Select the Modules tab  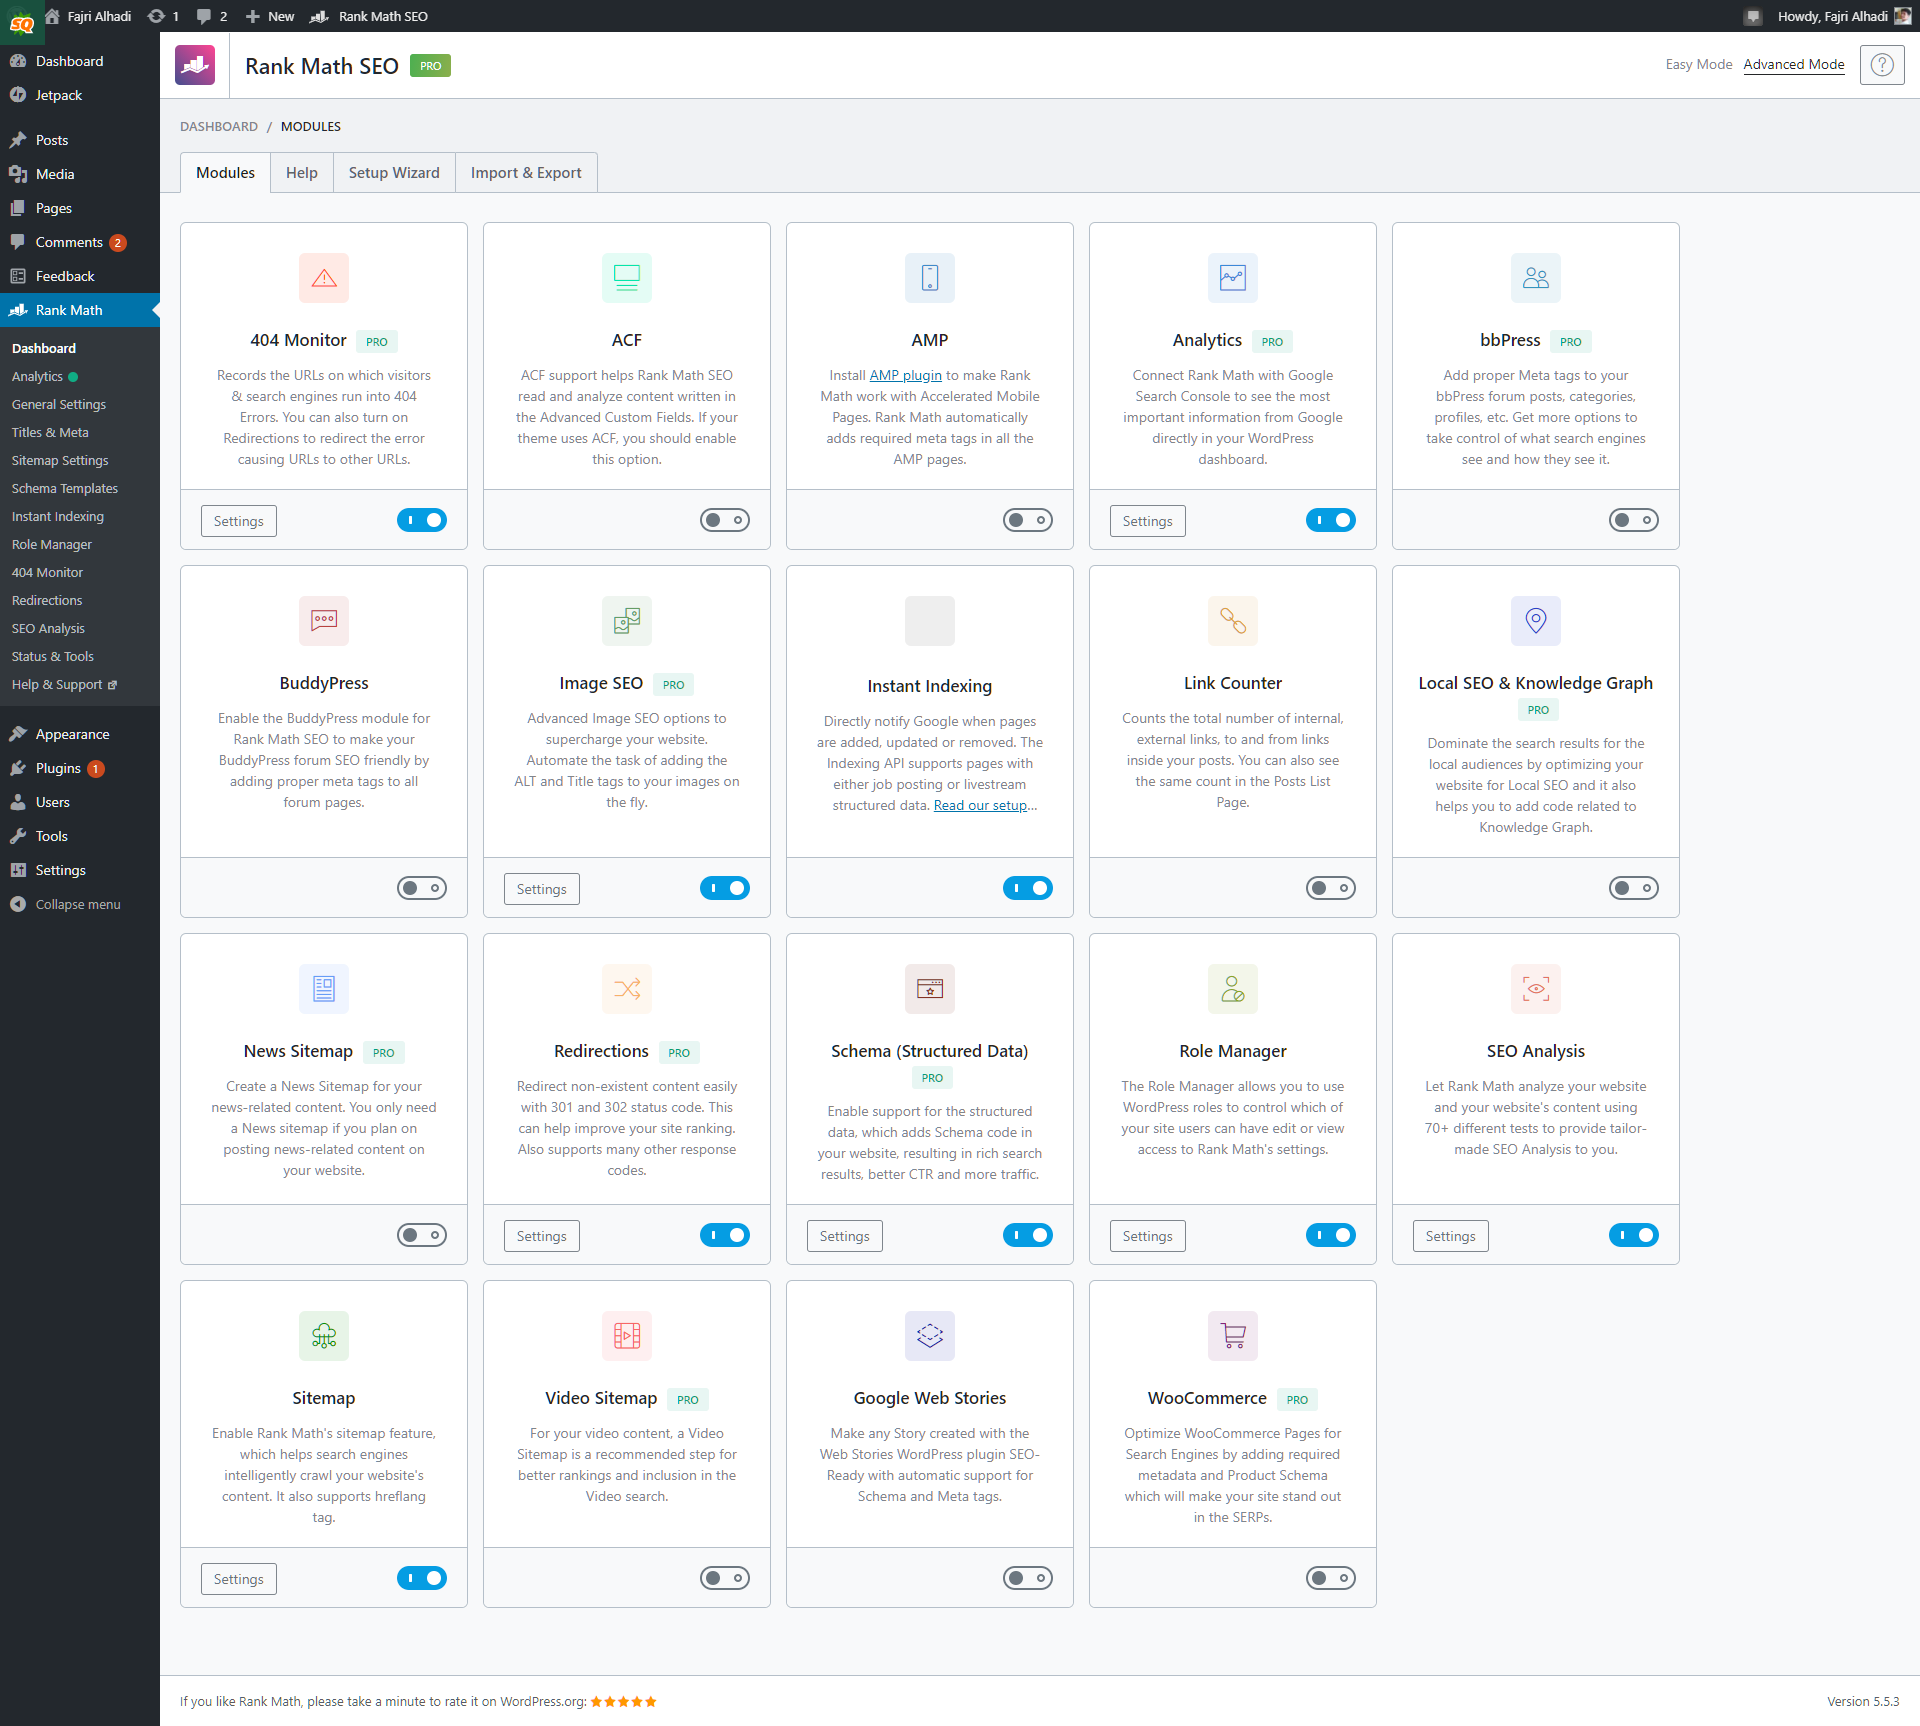[225, 172]
